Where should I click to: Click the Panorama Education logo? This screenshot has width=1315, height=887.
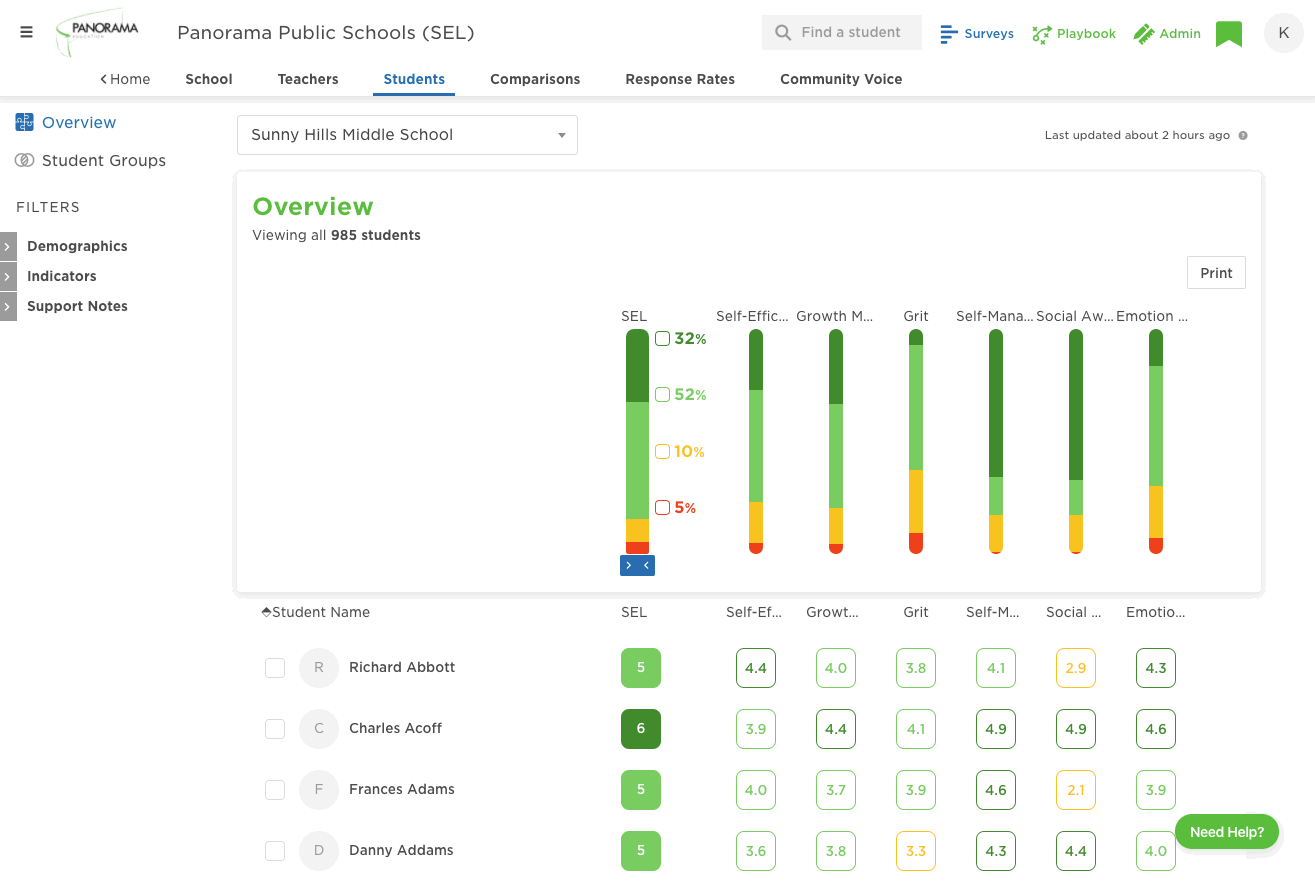[x=98, y=34]
